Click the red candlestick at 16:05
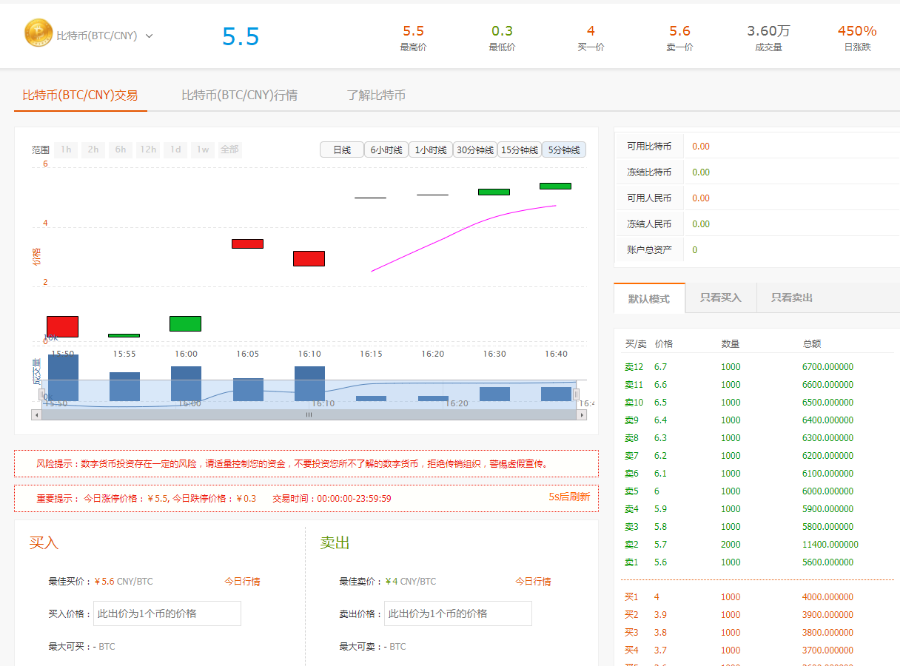Image resolution: width=900 pixels, height=666 pixels. pos(247,243)
